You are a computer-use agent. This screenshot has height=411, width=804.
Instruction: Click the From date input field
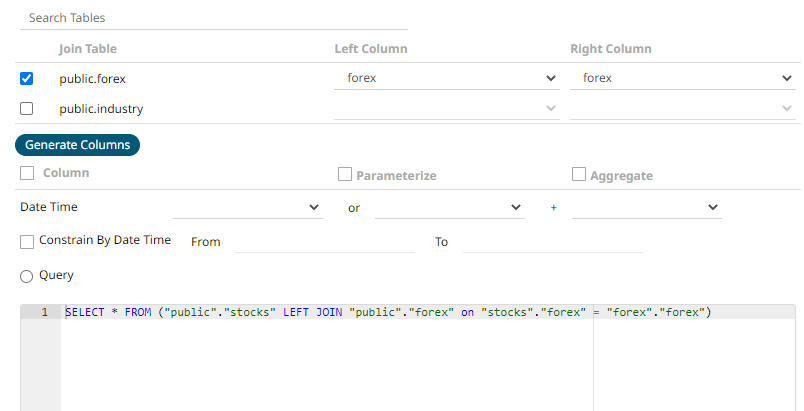(x=323, y=242)
